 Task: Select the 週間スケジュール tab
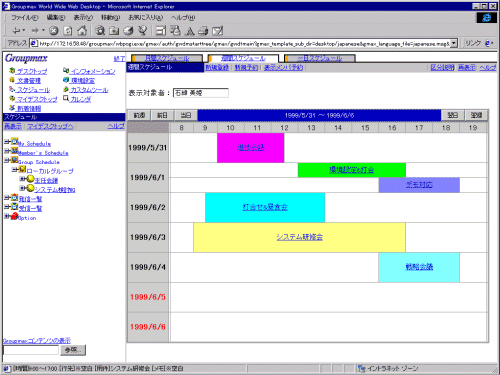[x=243, y=58]
